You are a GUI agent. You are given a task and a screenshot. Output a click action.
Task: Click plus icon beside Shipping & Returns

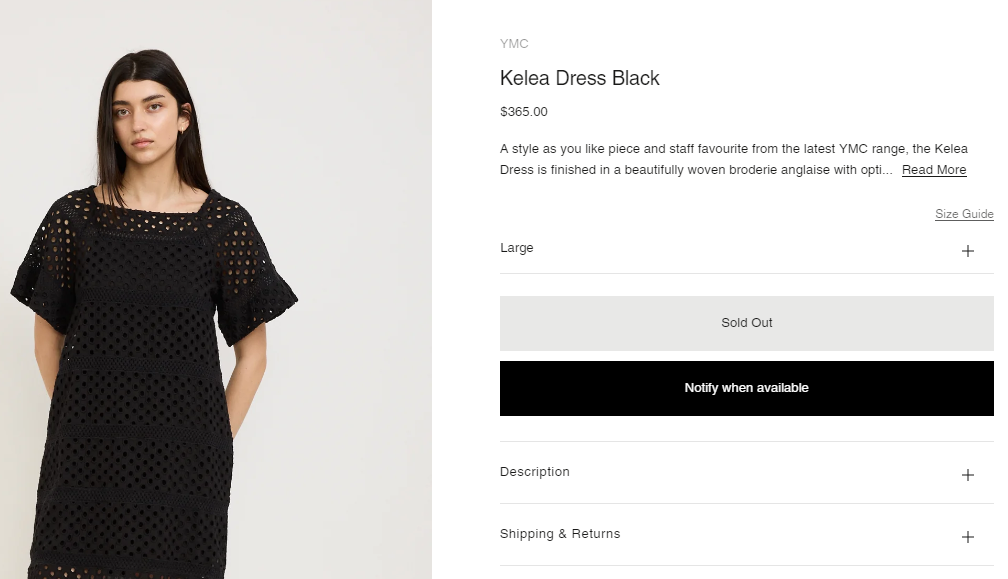coord(967,537)
